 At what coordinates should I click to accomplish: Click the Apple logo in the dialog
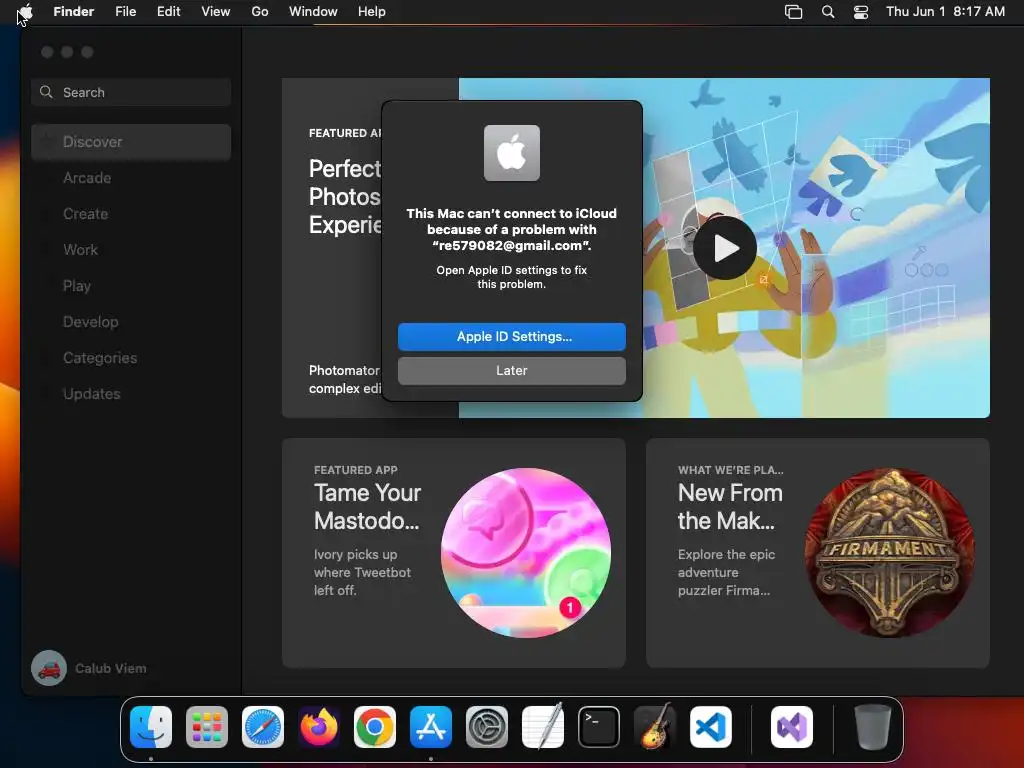(511, 153)
